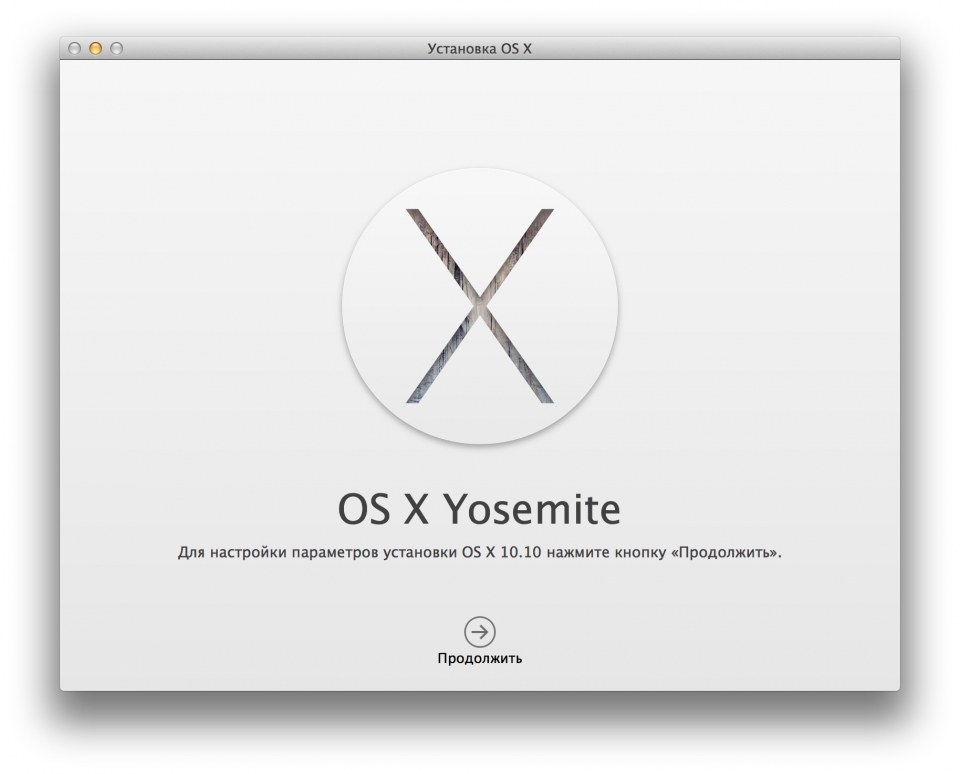Click the OS X Yosemite heading

click(x=479, y=509)
